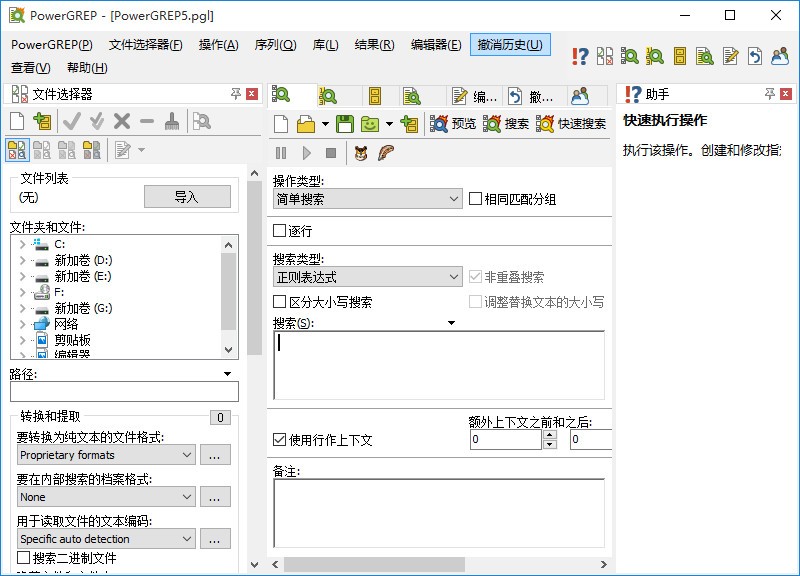Open the 路径 path history dropdown arrow

click(x=228, y=374)
